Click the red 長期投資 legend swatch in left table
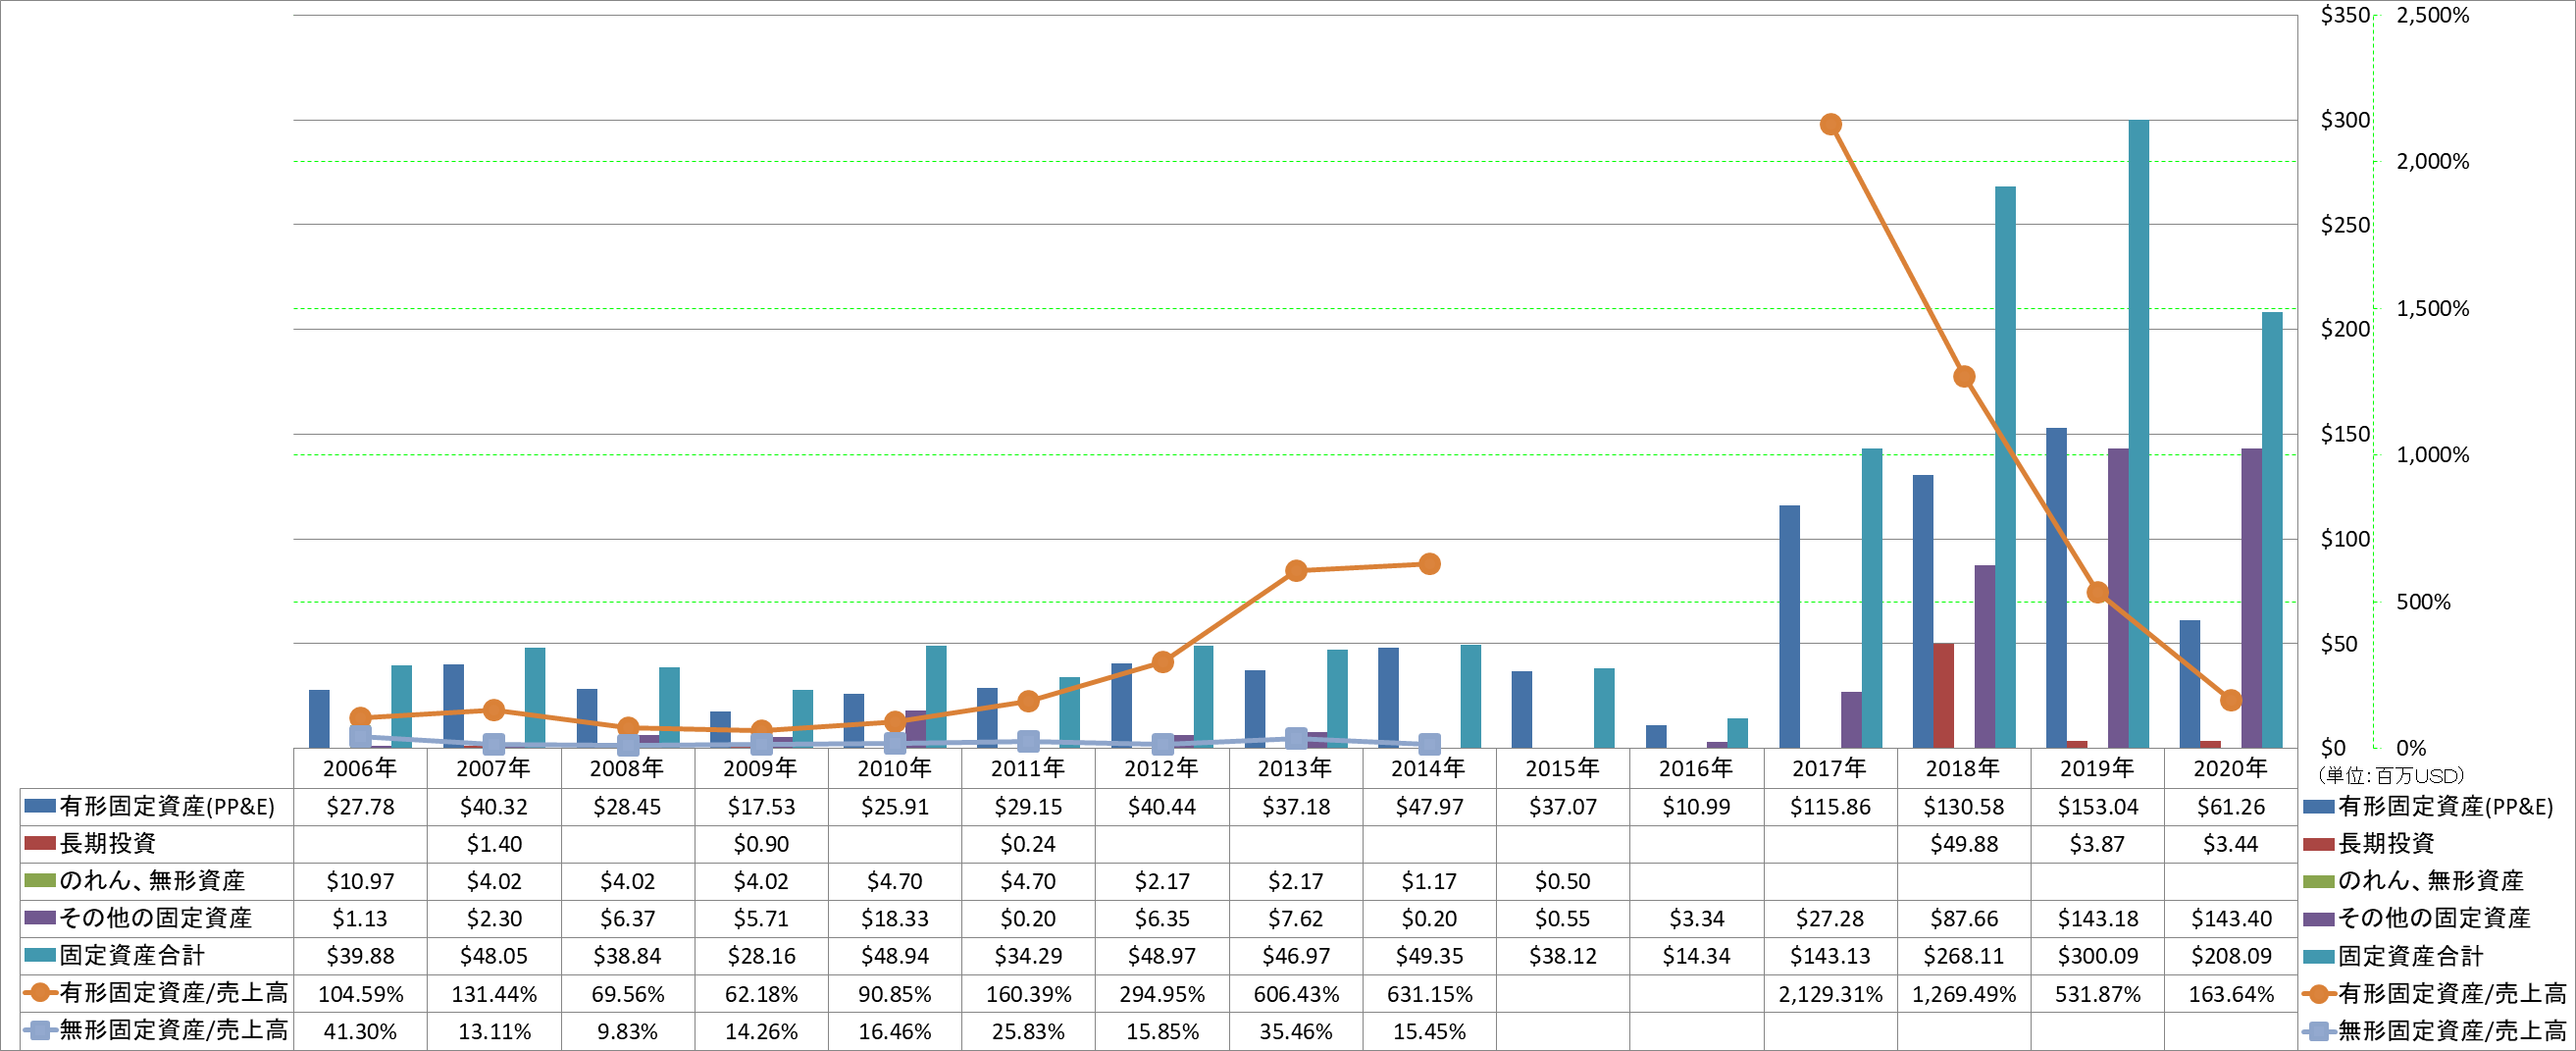 (x=40, y=843)
